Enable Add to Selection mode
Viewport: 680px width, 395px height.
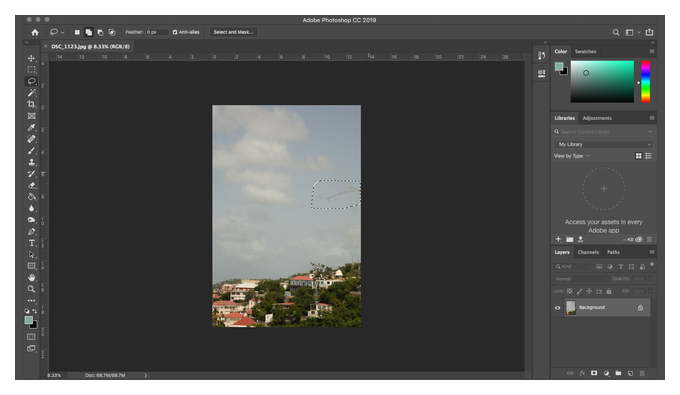pyautogui.click(x=88, y=32)
